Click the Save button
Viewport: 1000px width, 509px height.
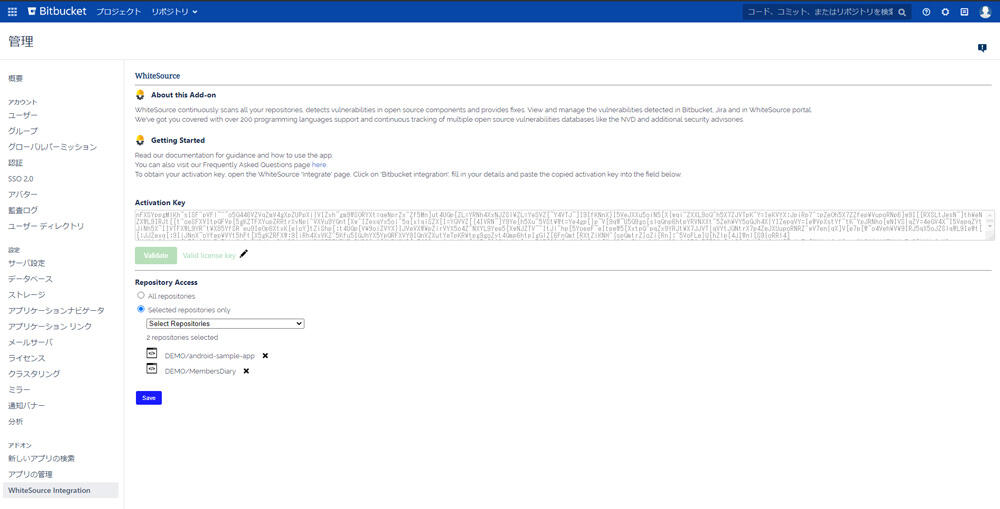pos(149,397)
